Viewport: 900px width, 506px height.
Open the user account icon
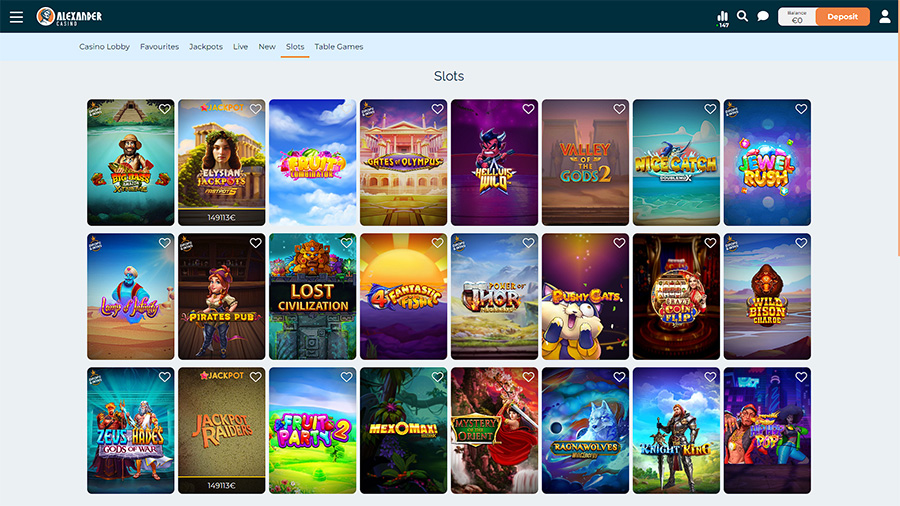[x=885, y=17]
